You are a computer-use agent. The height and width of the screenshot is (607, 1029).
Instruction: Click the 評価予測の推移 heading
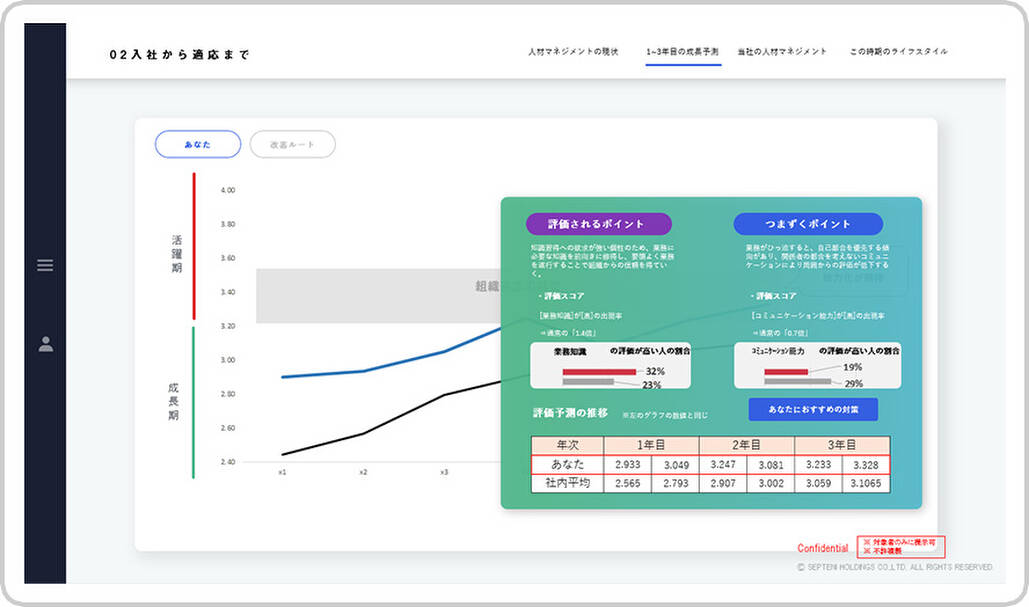pyautogui.click(x=570, y=413)
